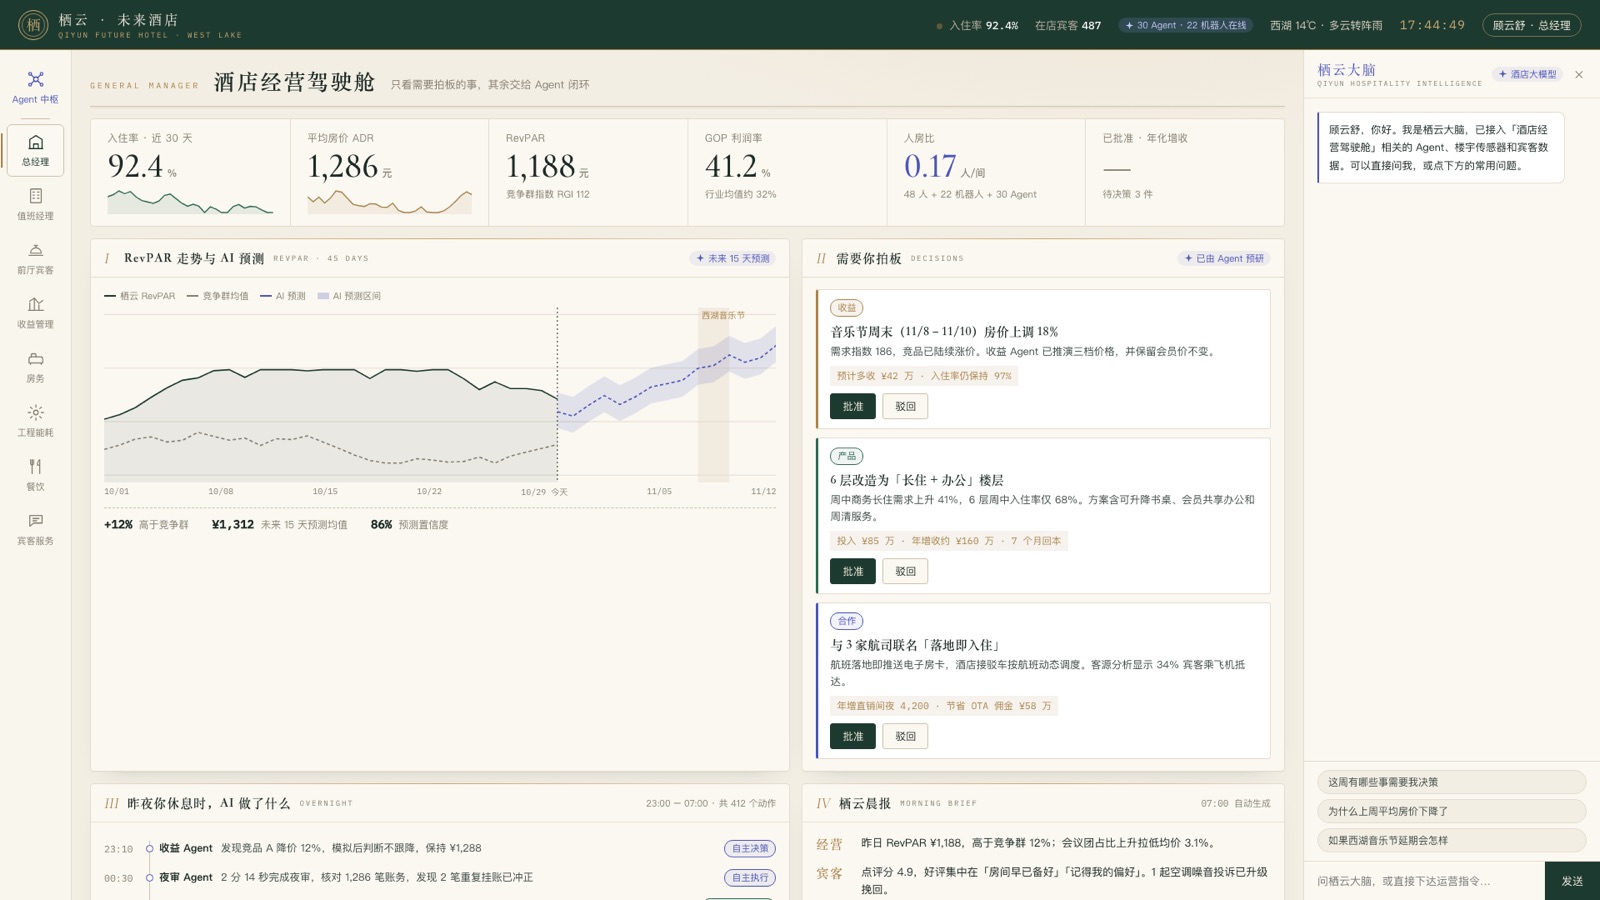Click the 酒店大模型 badge
1600x900 pixels.
1528,74
